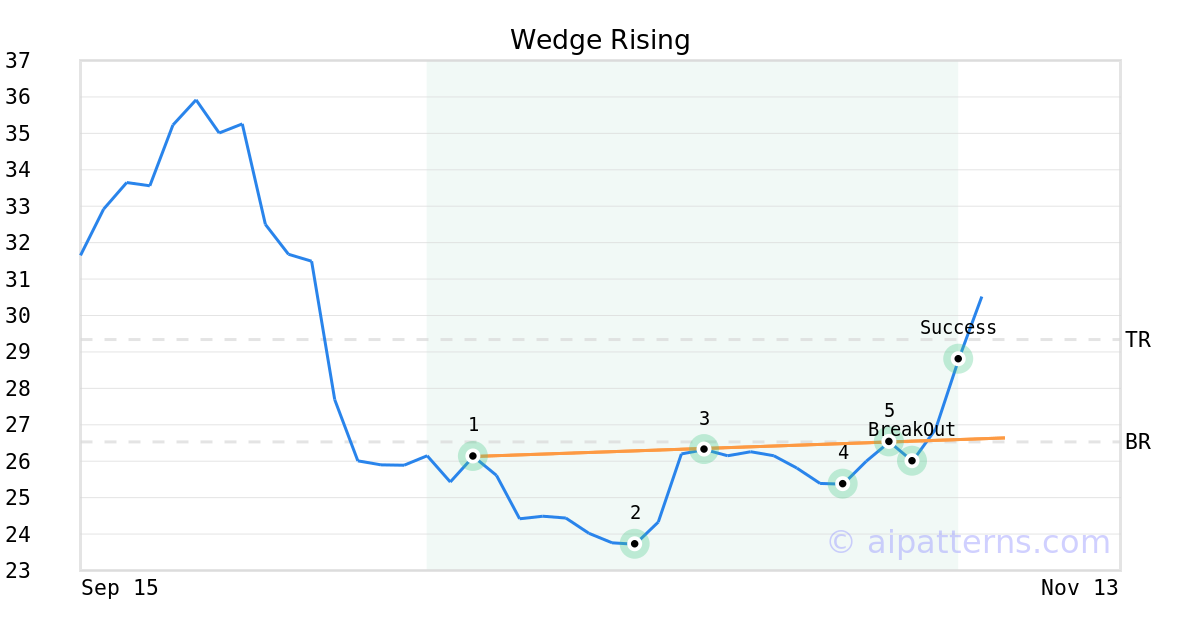Click the Sep 15 start date label
Screen dimensions: 1200x630
(119, 588)
